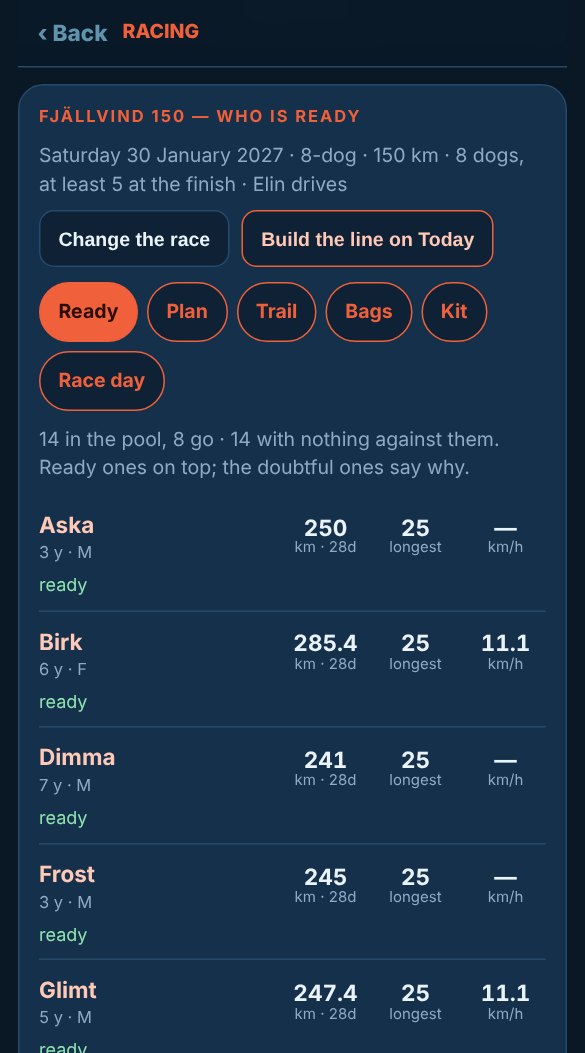
Task: Click Aska's ready status label
Action: pyautogui.click(x=63, y=585)
